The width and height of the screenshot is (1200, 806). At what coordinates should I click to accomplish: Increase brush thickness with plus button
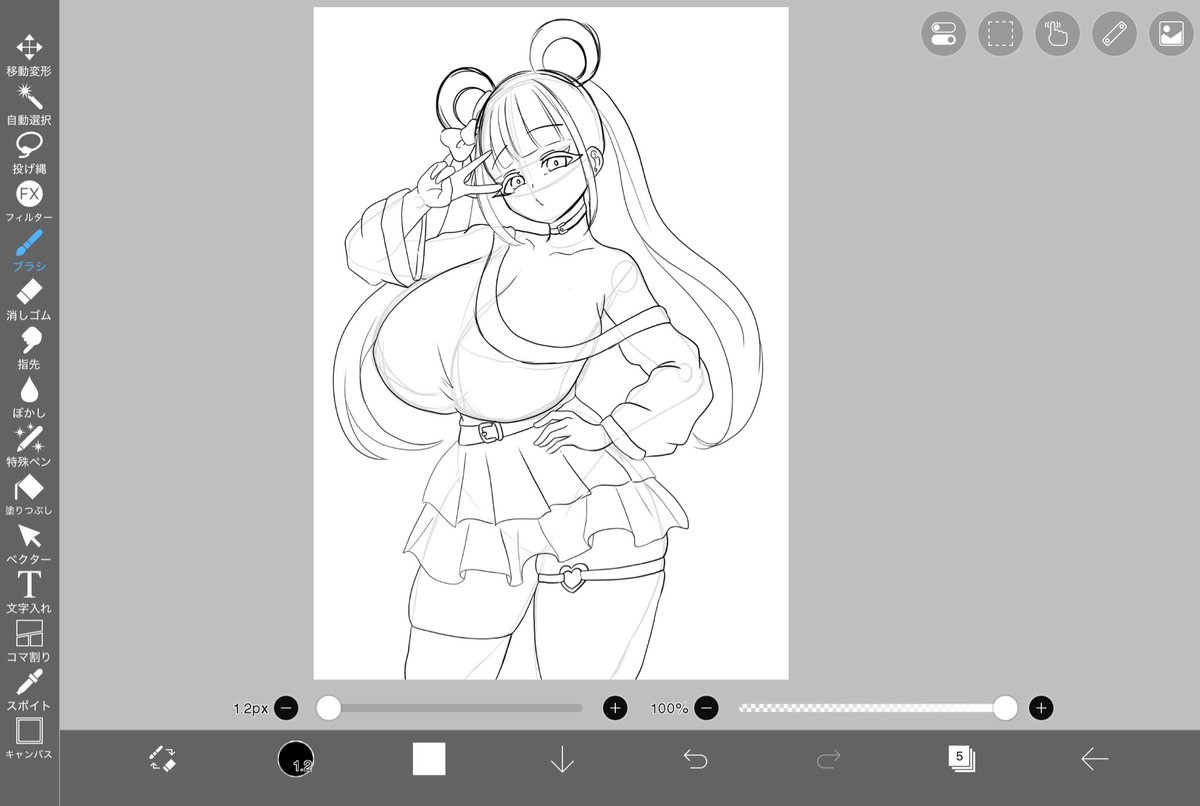[615, 708]
